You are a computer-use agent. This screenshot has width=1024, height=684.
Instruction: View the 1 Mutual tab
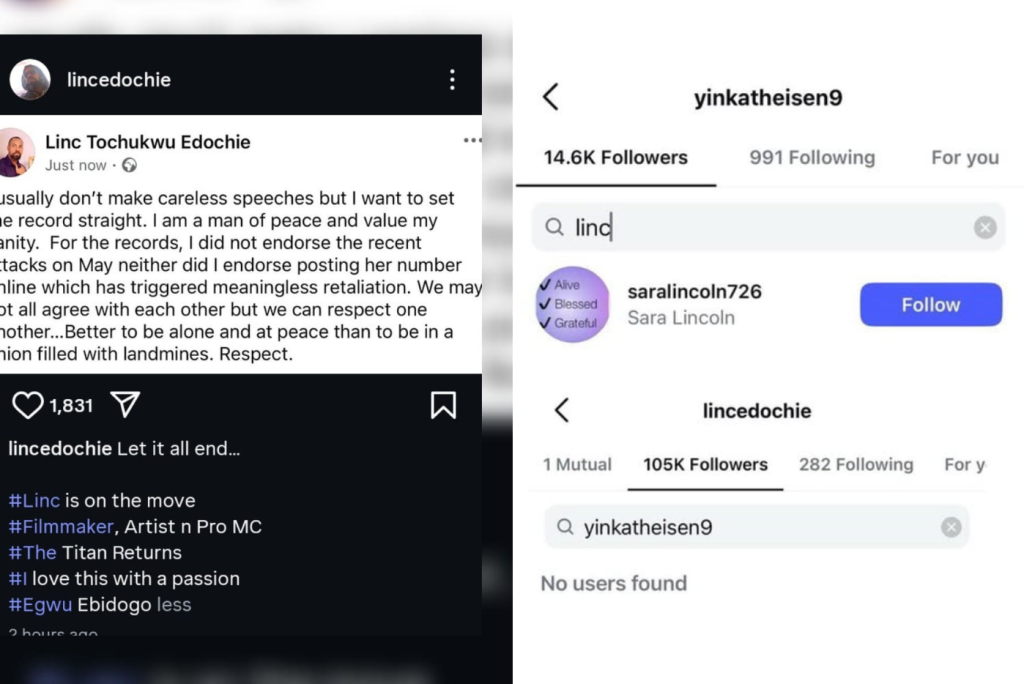[x=575, y=465]
